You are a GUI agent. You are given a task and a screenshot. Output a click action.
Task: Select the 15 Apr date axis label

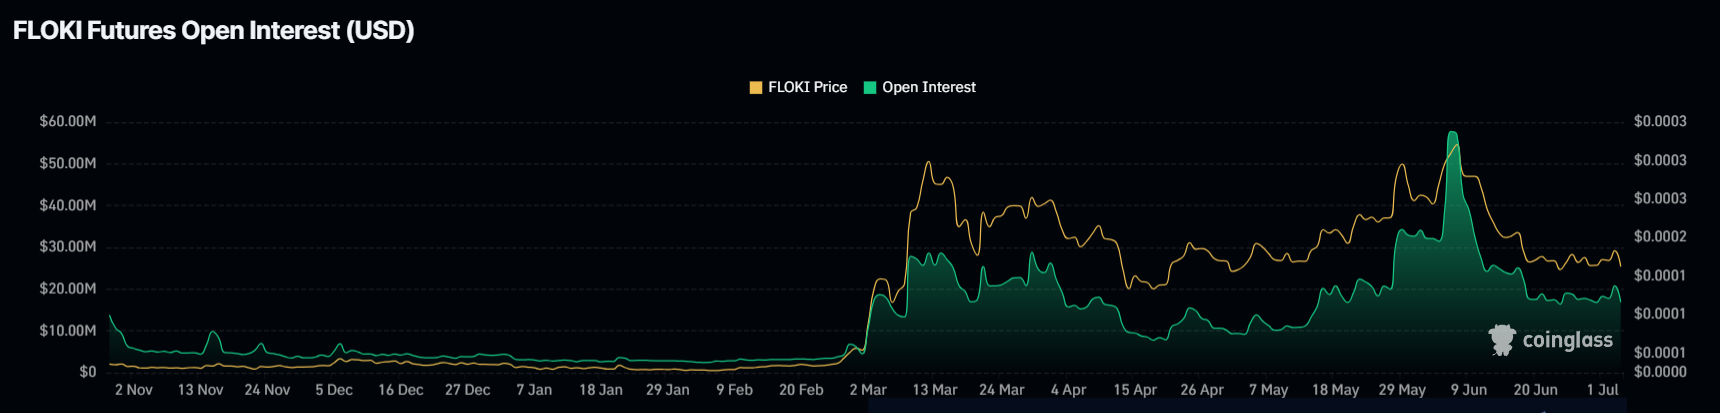(1135, 390)
